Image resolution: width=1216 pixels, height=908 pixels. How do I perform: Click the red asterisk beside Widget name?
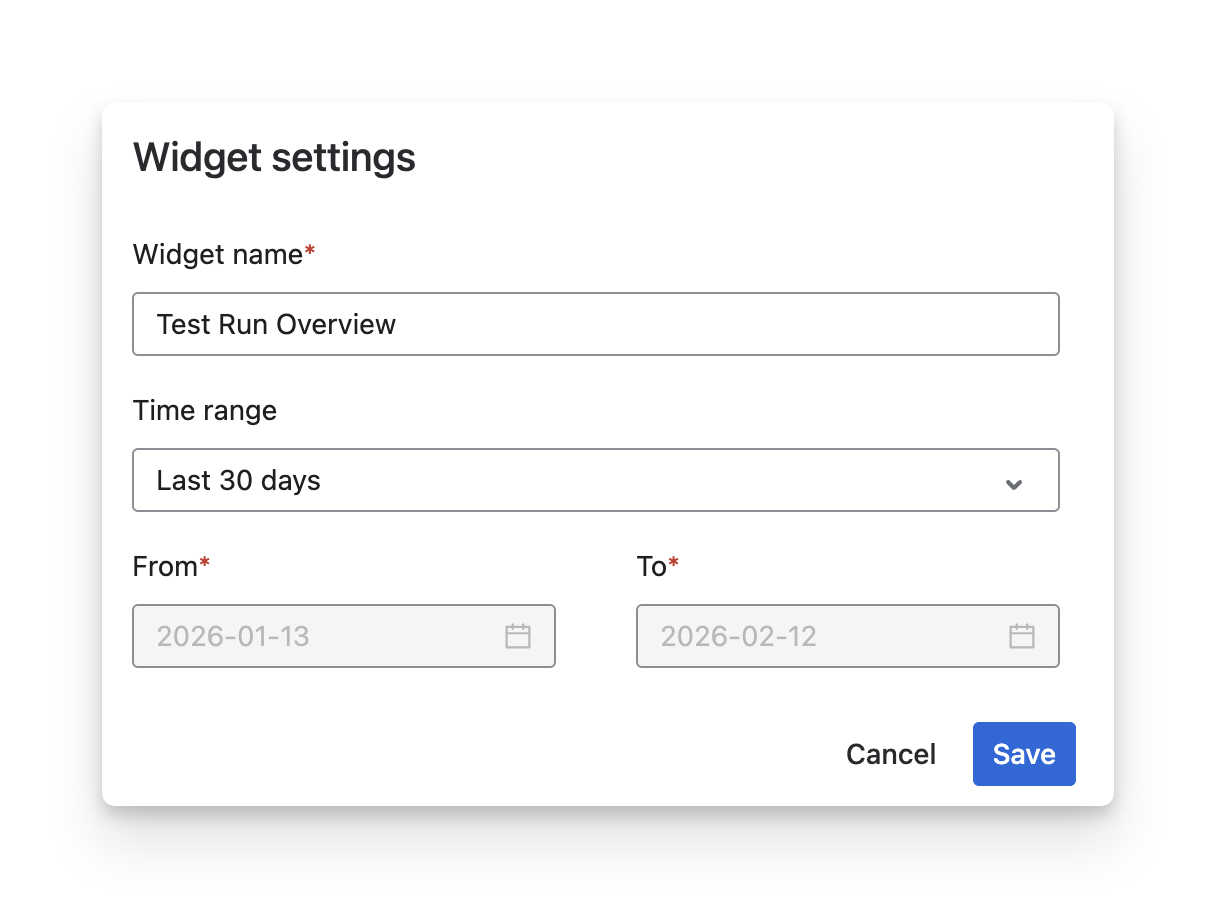(310, 253)
